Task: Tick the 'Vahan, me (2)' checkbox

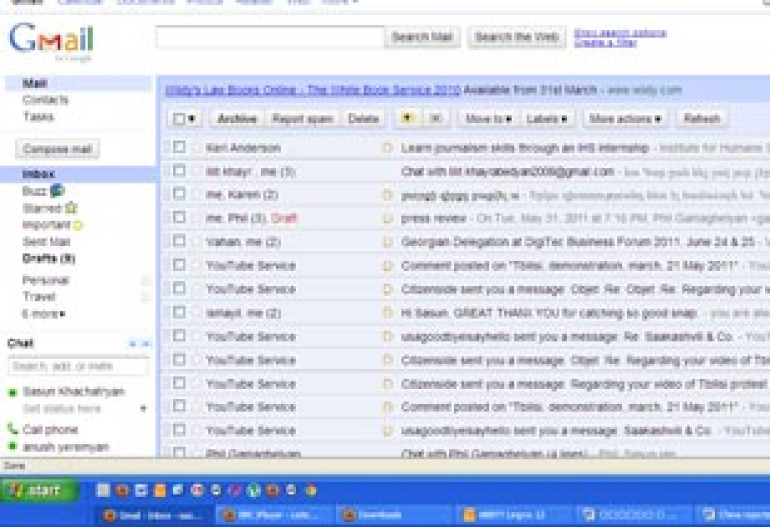Action: [179, 241]
